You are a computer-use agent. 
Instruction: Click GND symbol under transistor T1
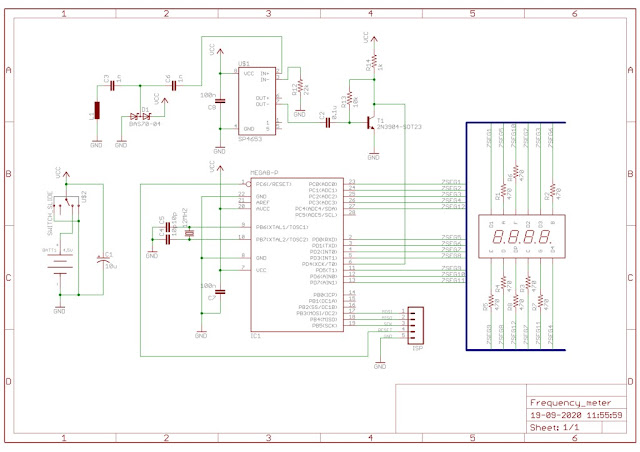pos(374,156)
